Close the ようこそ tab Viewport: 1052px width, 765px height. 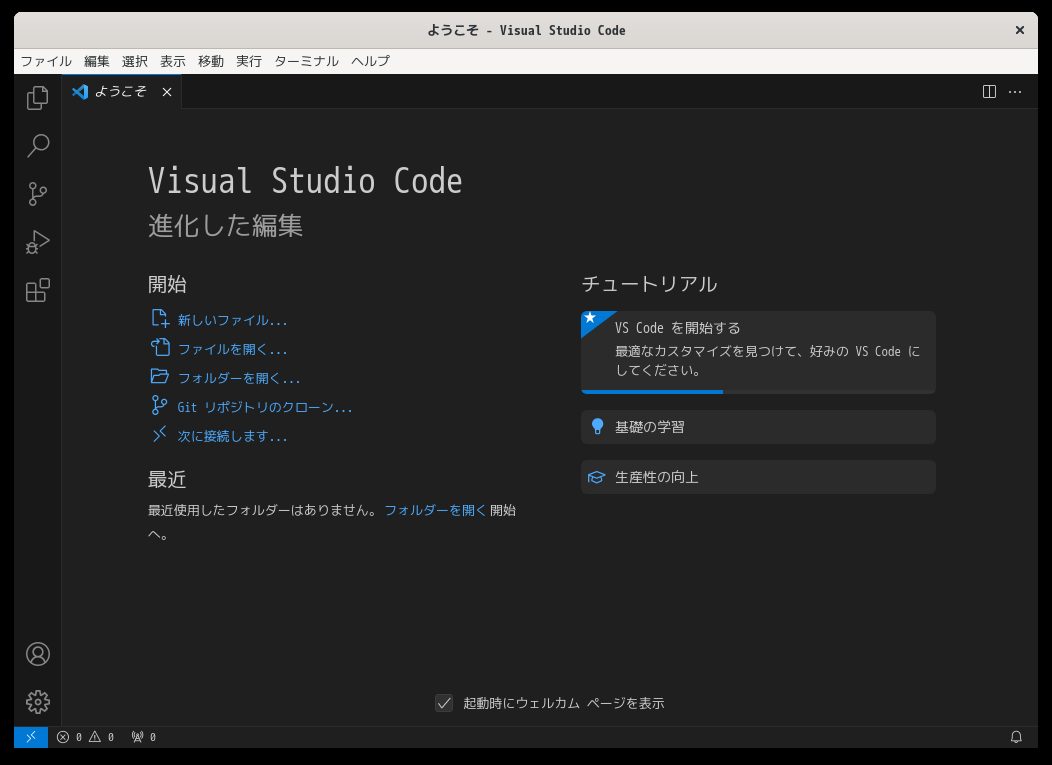click(x=167, y=92)
